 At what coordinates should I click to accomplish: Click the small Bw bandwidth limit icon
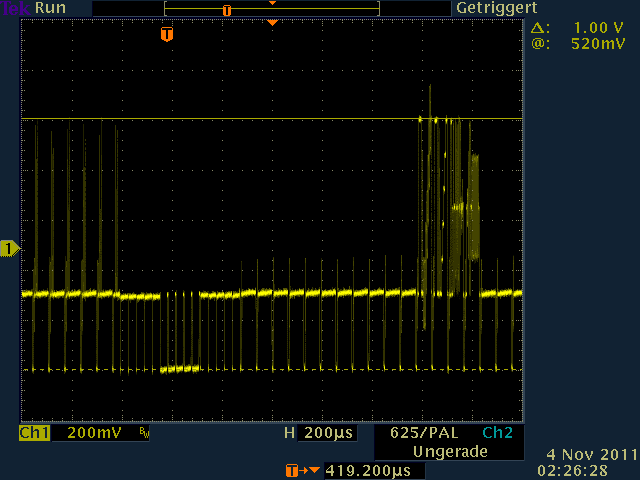click(x=144, y=434)
